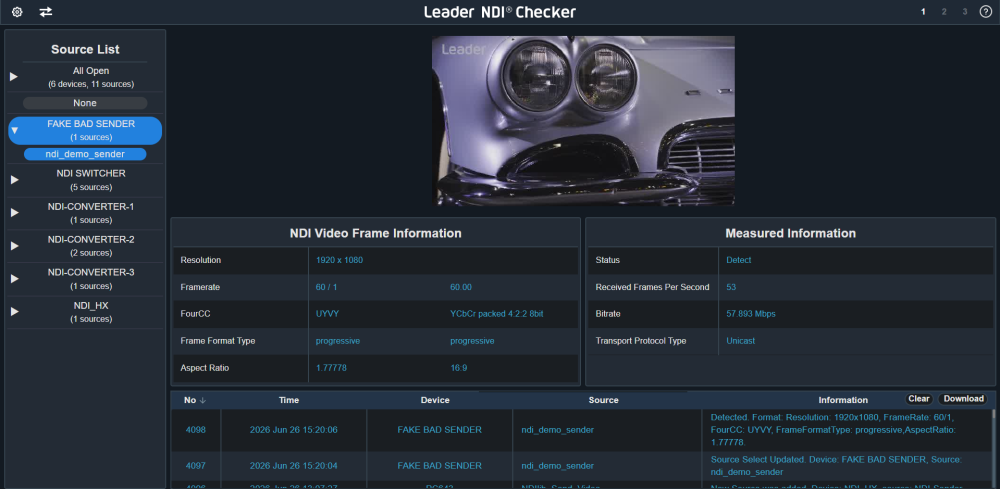Screen dimensions: 1000x489
Task: Click the Transport Protocol Type label
Action: [640, 341]
